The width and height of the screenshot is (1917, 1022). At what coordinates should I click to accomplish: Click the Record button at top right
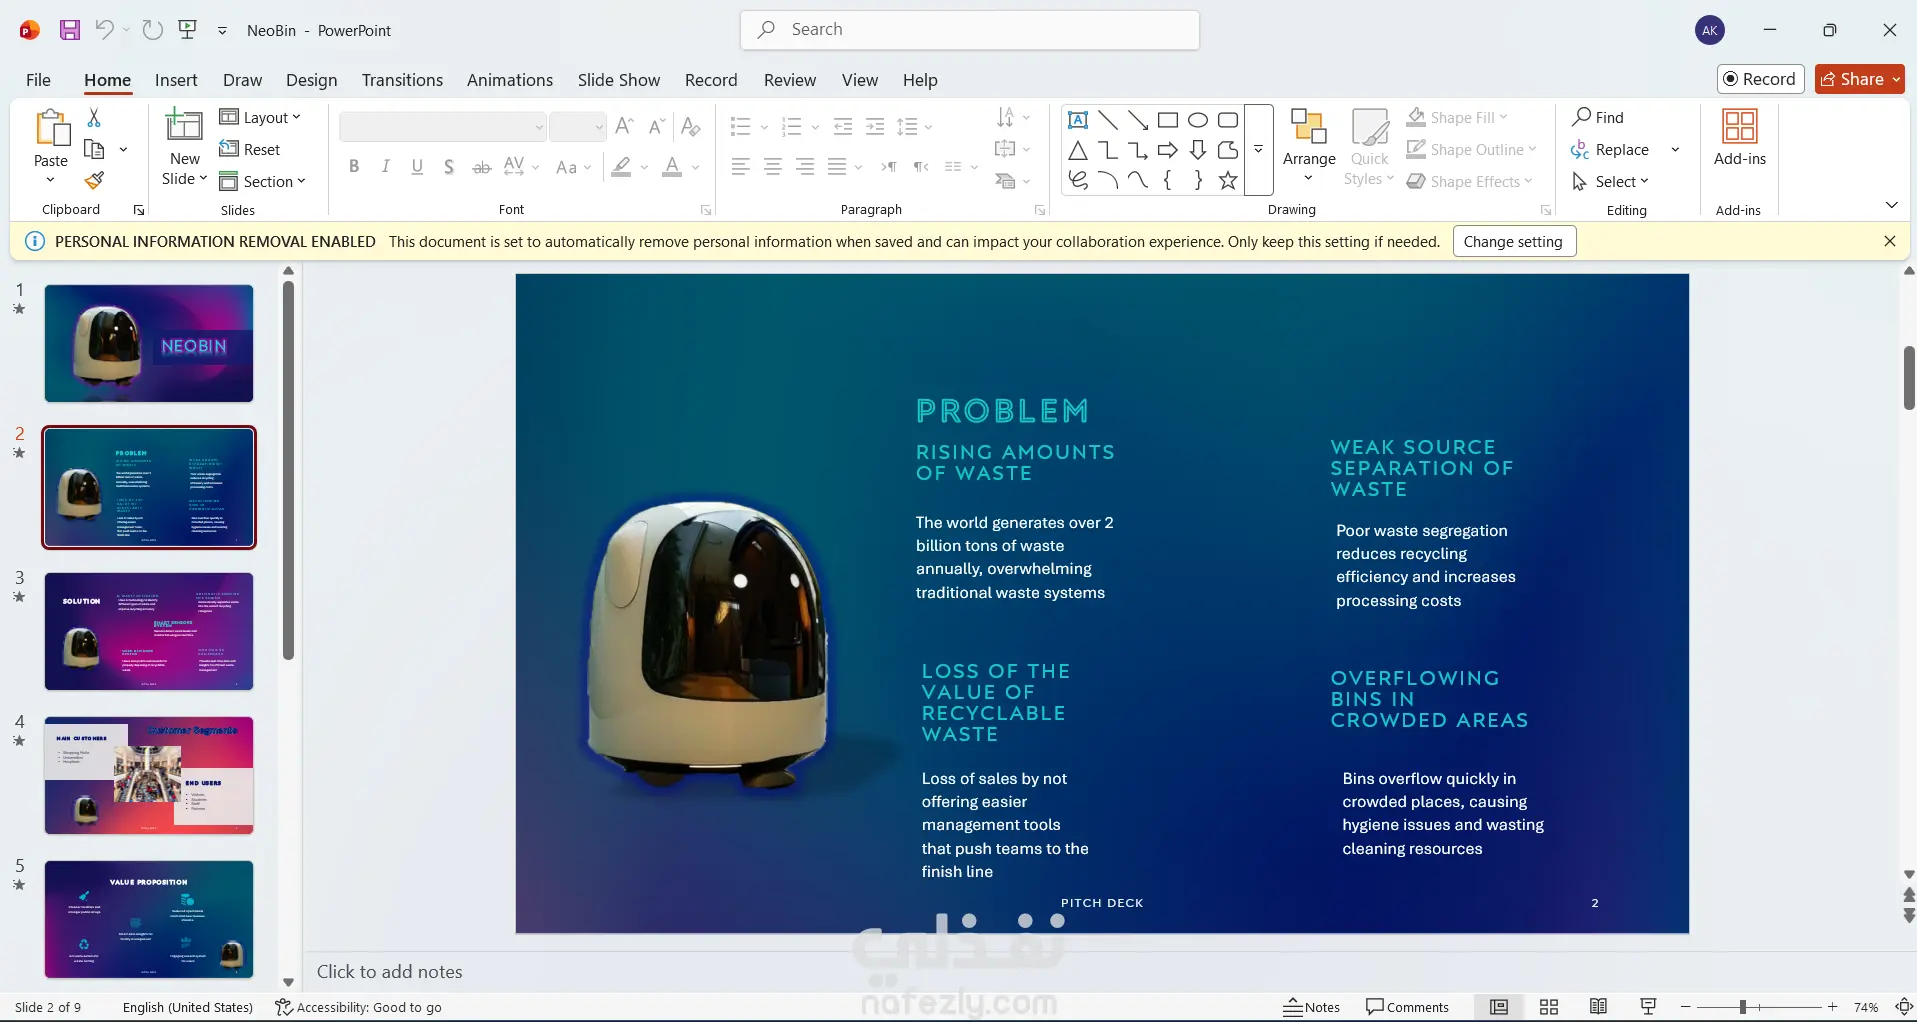[1760, 79]
